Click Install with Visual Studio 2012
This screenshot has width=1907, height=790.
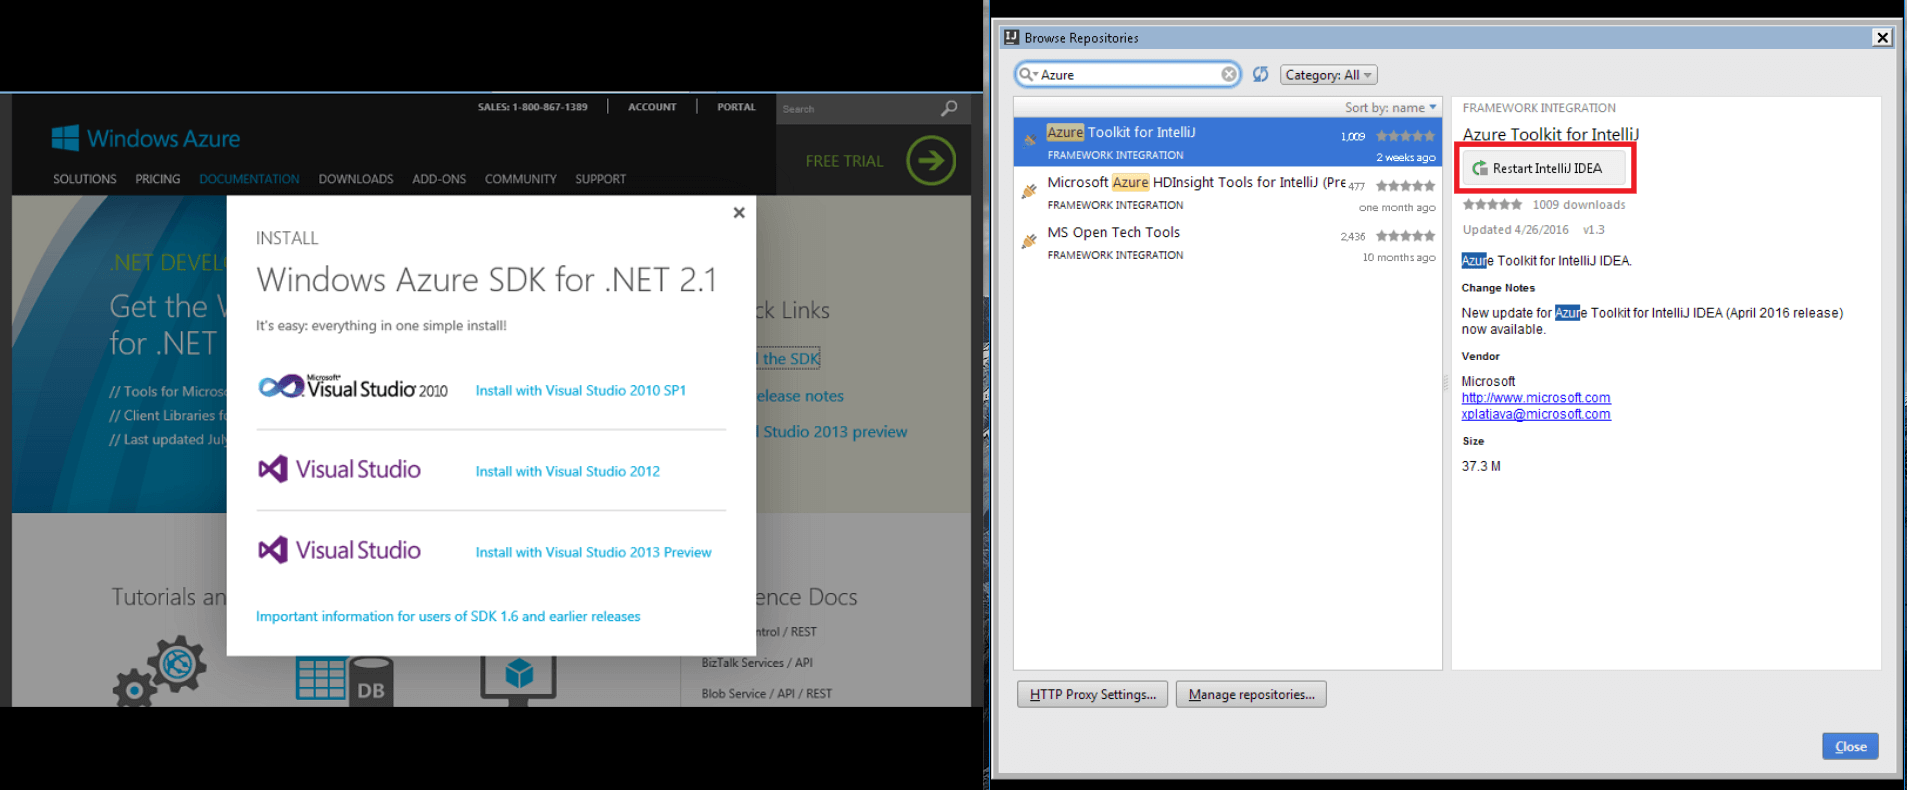coord(567,471)
